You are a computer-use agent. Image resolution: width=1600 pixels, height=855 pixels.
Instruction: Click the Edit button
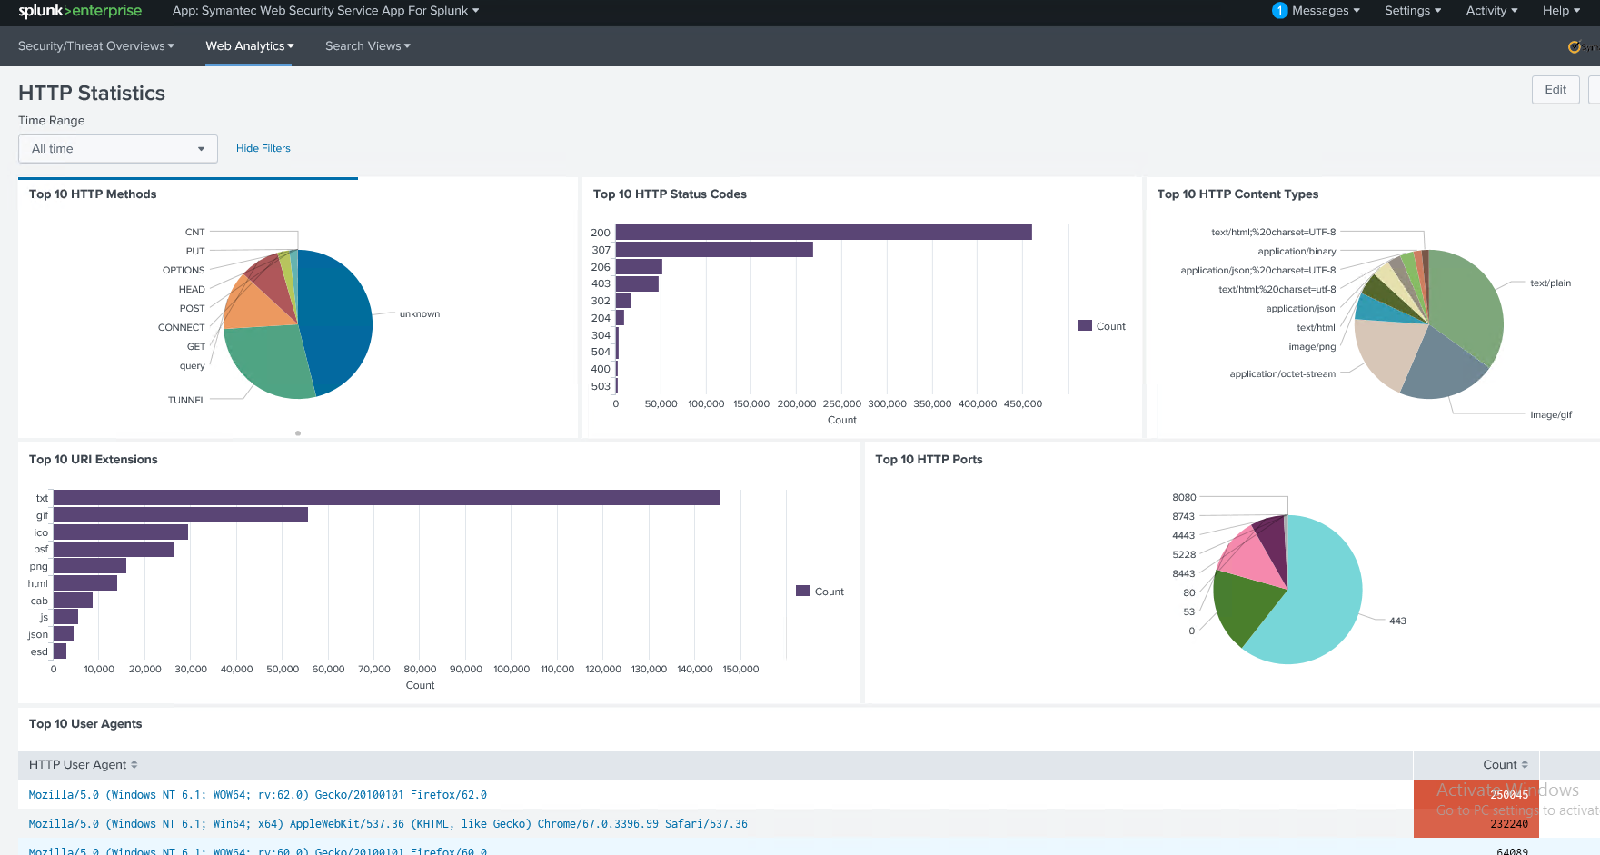click(1555, 90)
